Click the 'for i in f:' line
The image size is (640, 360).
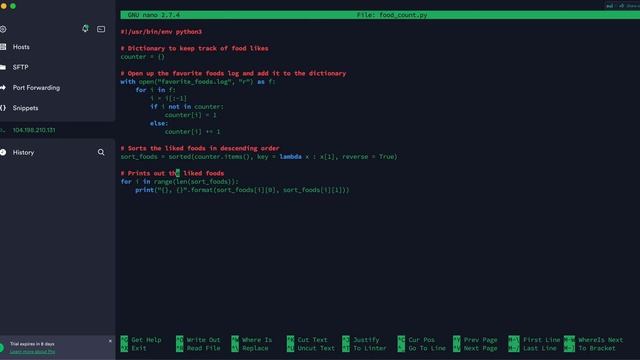coord(156,90)
